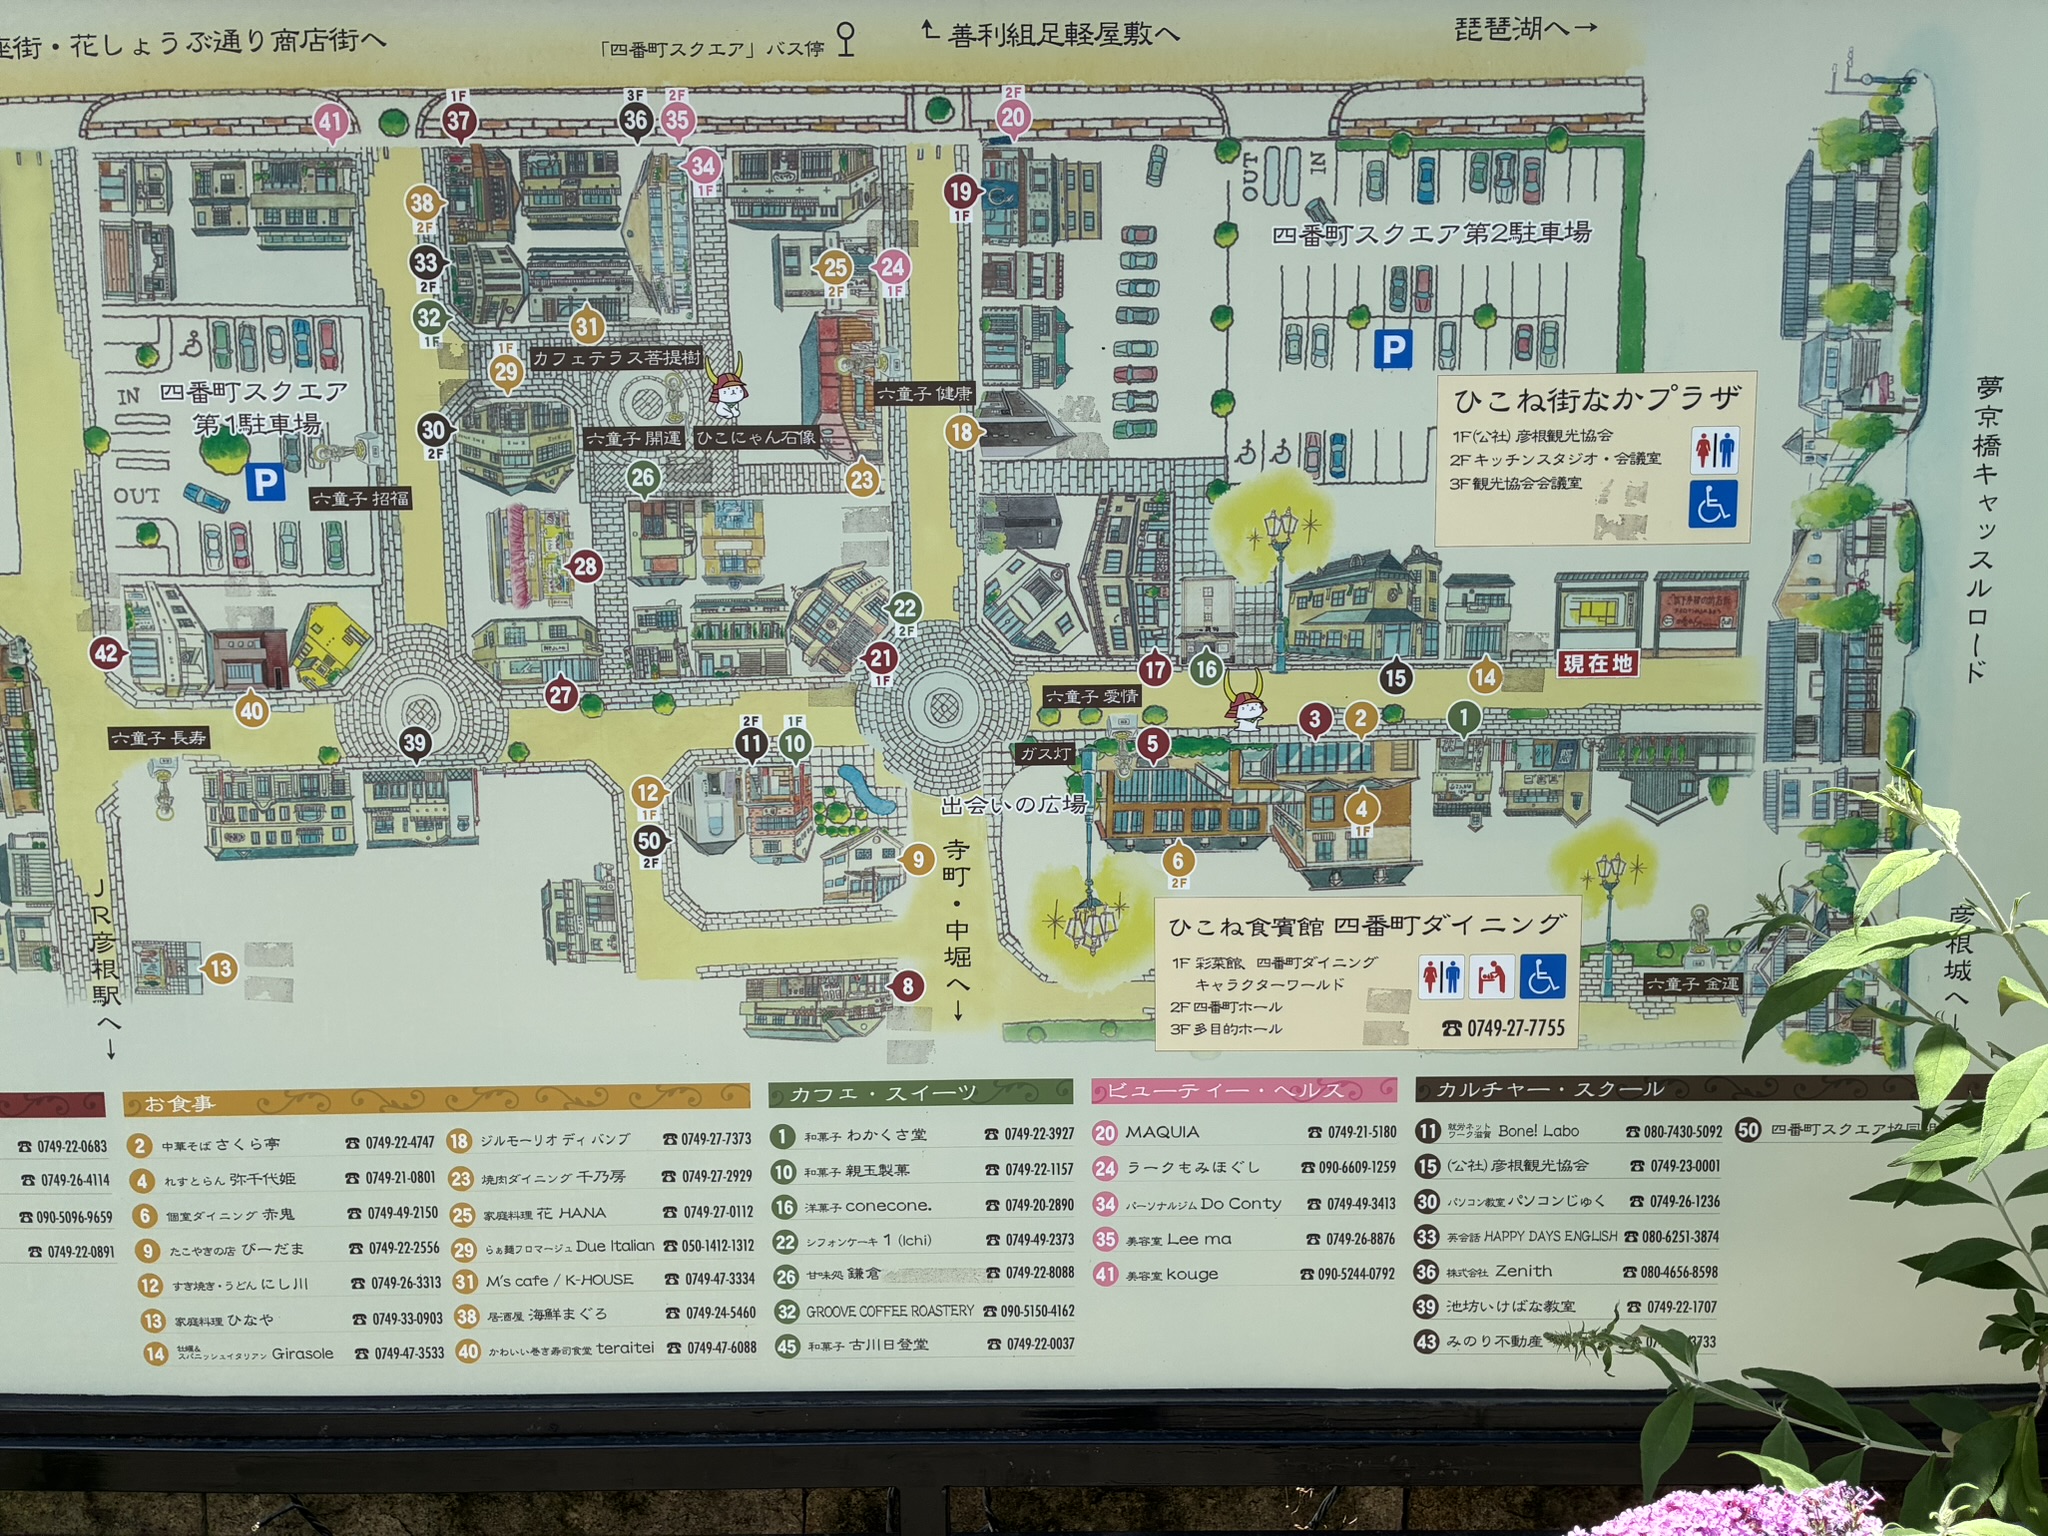The image size is (2048, 1536).
Task: Select map pin 36 marked 3F
Action: [x=636, y=120]
